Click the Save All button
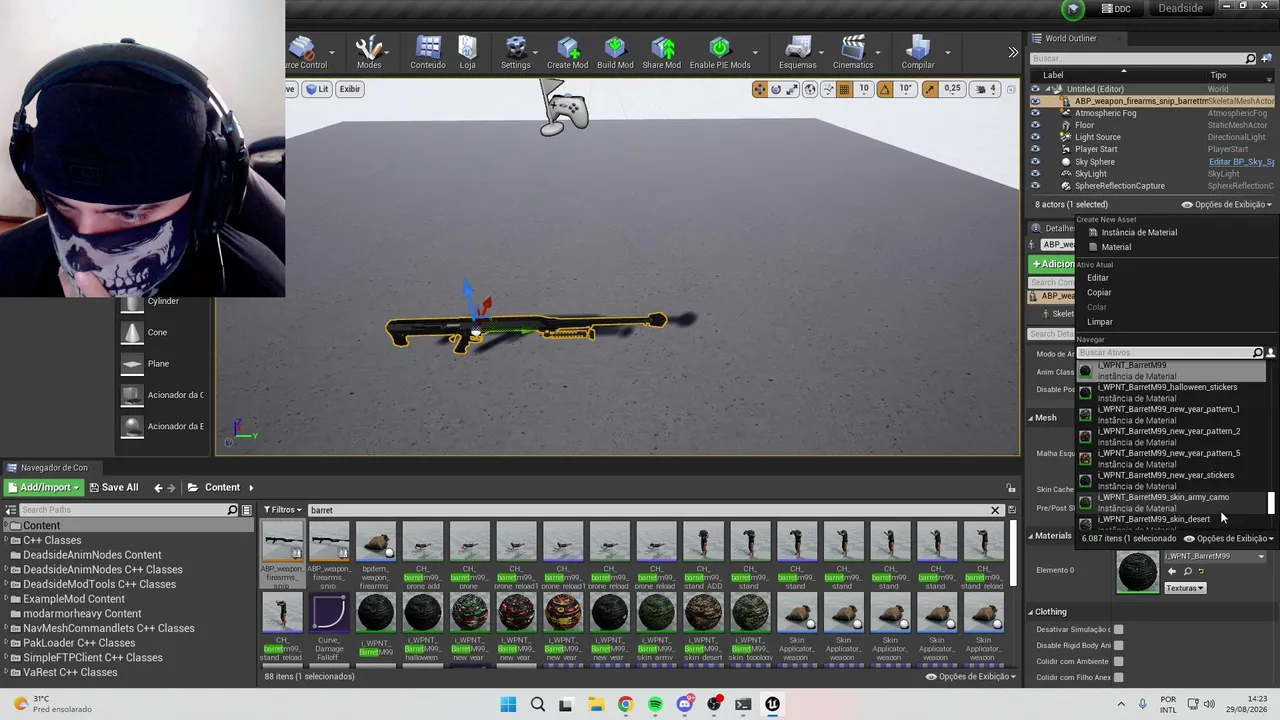 click(x=113, y=487)
